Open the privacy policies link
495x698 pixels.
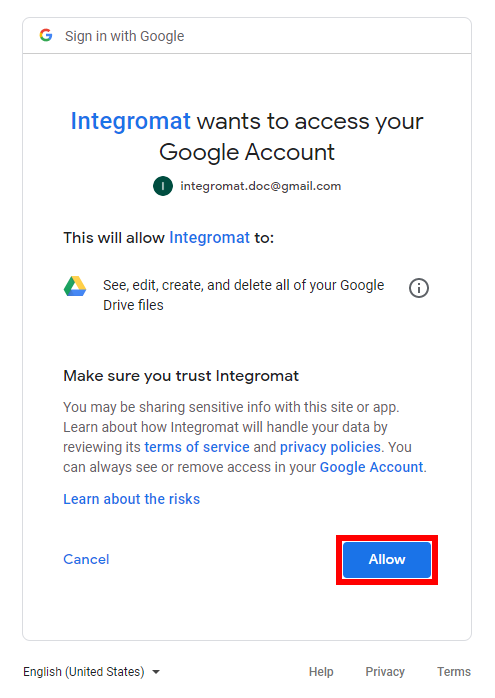pyautogui.click(x=330, y=447)
